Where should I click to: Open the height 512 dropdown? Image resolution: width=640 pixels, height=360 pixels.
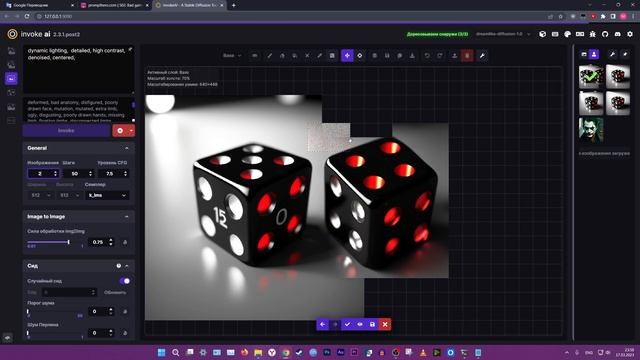point(69,195)
